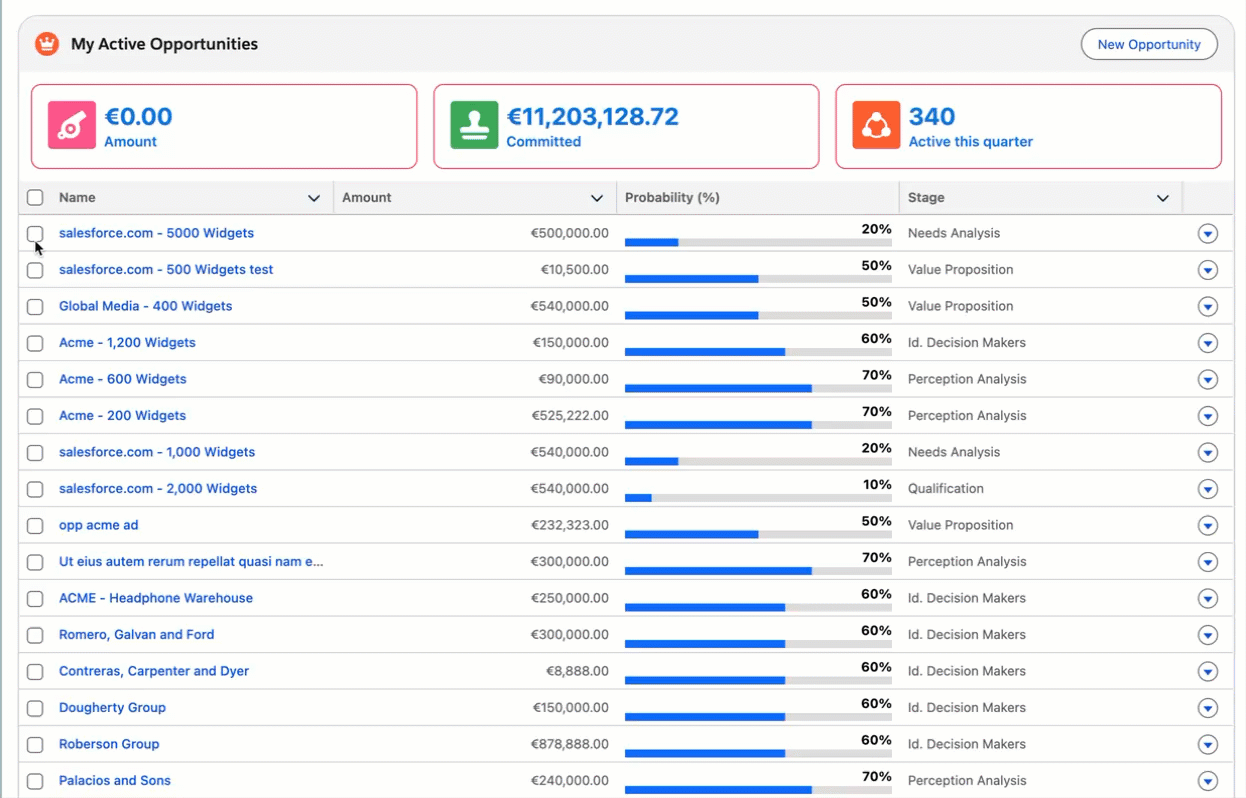
Task: Open row actions for salesforce.com - 5000 Widgets
Action: pyautogui.click(x=1207, y=233)
